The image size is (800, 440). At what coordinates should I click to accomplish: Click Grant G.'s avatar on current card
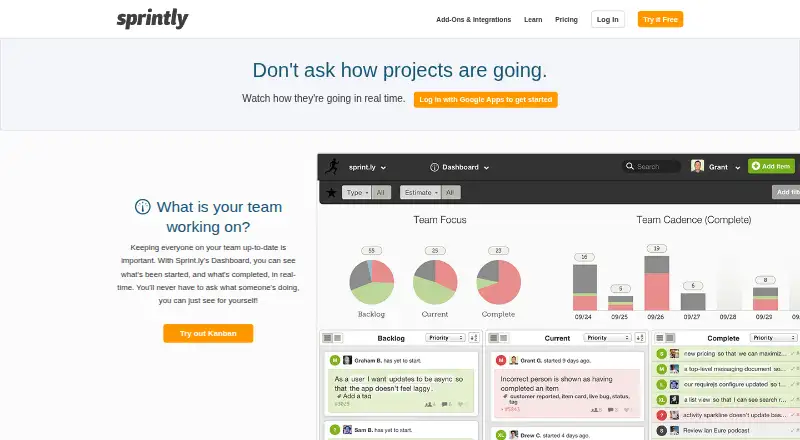coord(514,360)
